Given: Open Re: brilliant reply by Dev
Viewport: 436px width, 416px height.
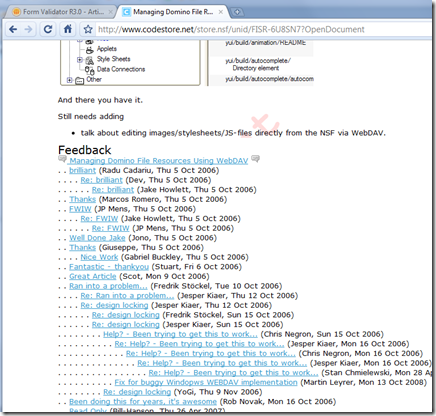Looking at the screenshot, I should [101, 180].
